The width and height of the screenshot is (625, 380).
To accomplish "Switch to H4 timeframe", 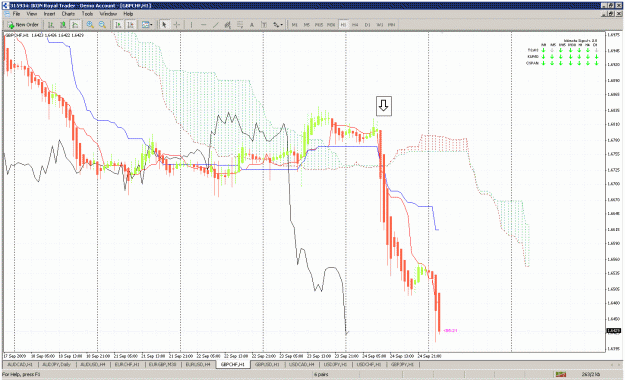I will [x=355, y=25].
